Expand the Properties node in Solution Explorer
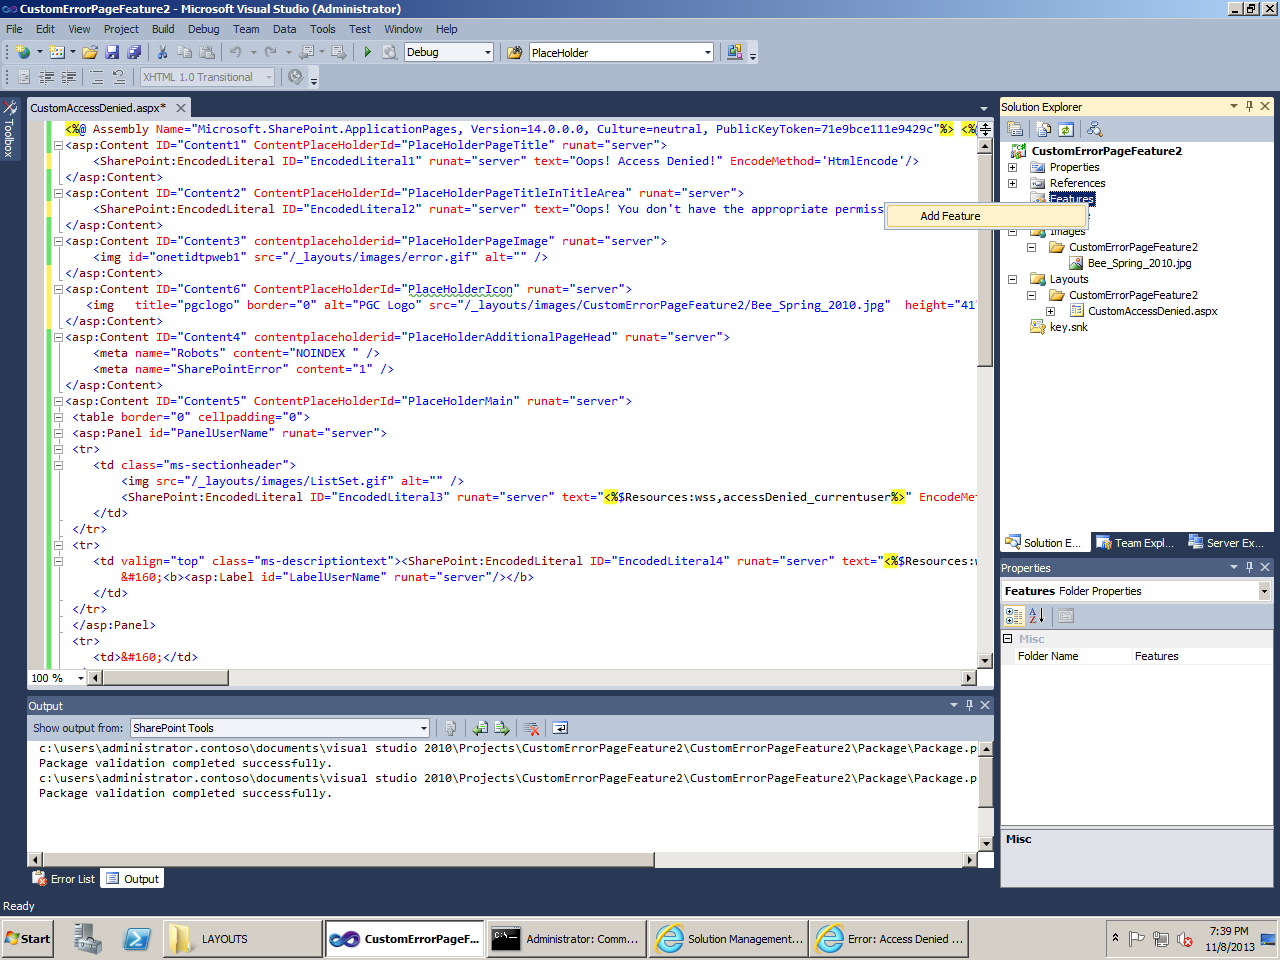 click(1012, 167)
